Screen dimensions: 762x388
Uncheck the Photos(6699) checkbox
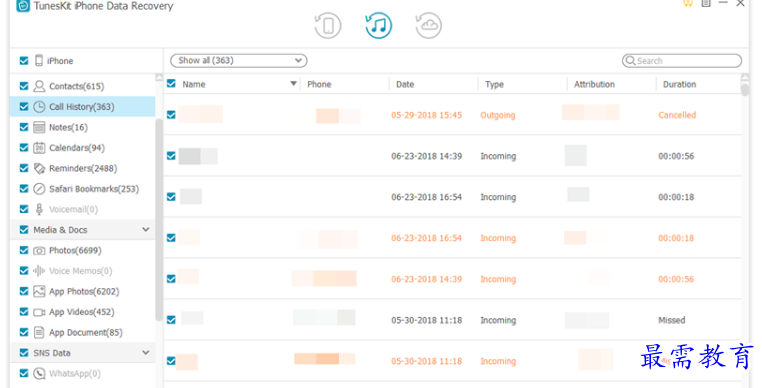[24, 250]
